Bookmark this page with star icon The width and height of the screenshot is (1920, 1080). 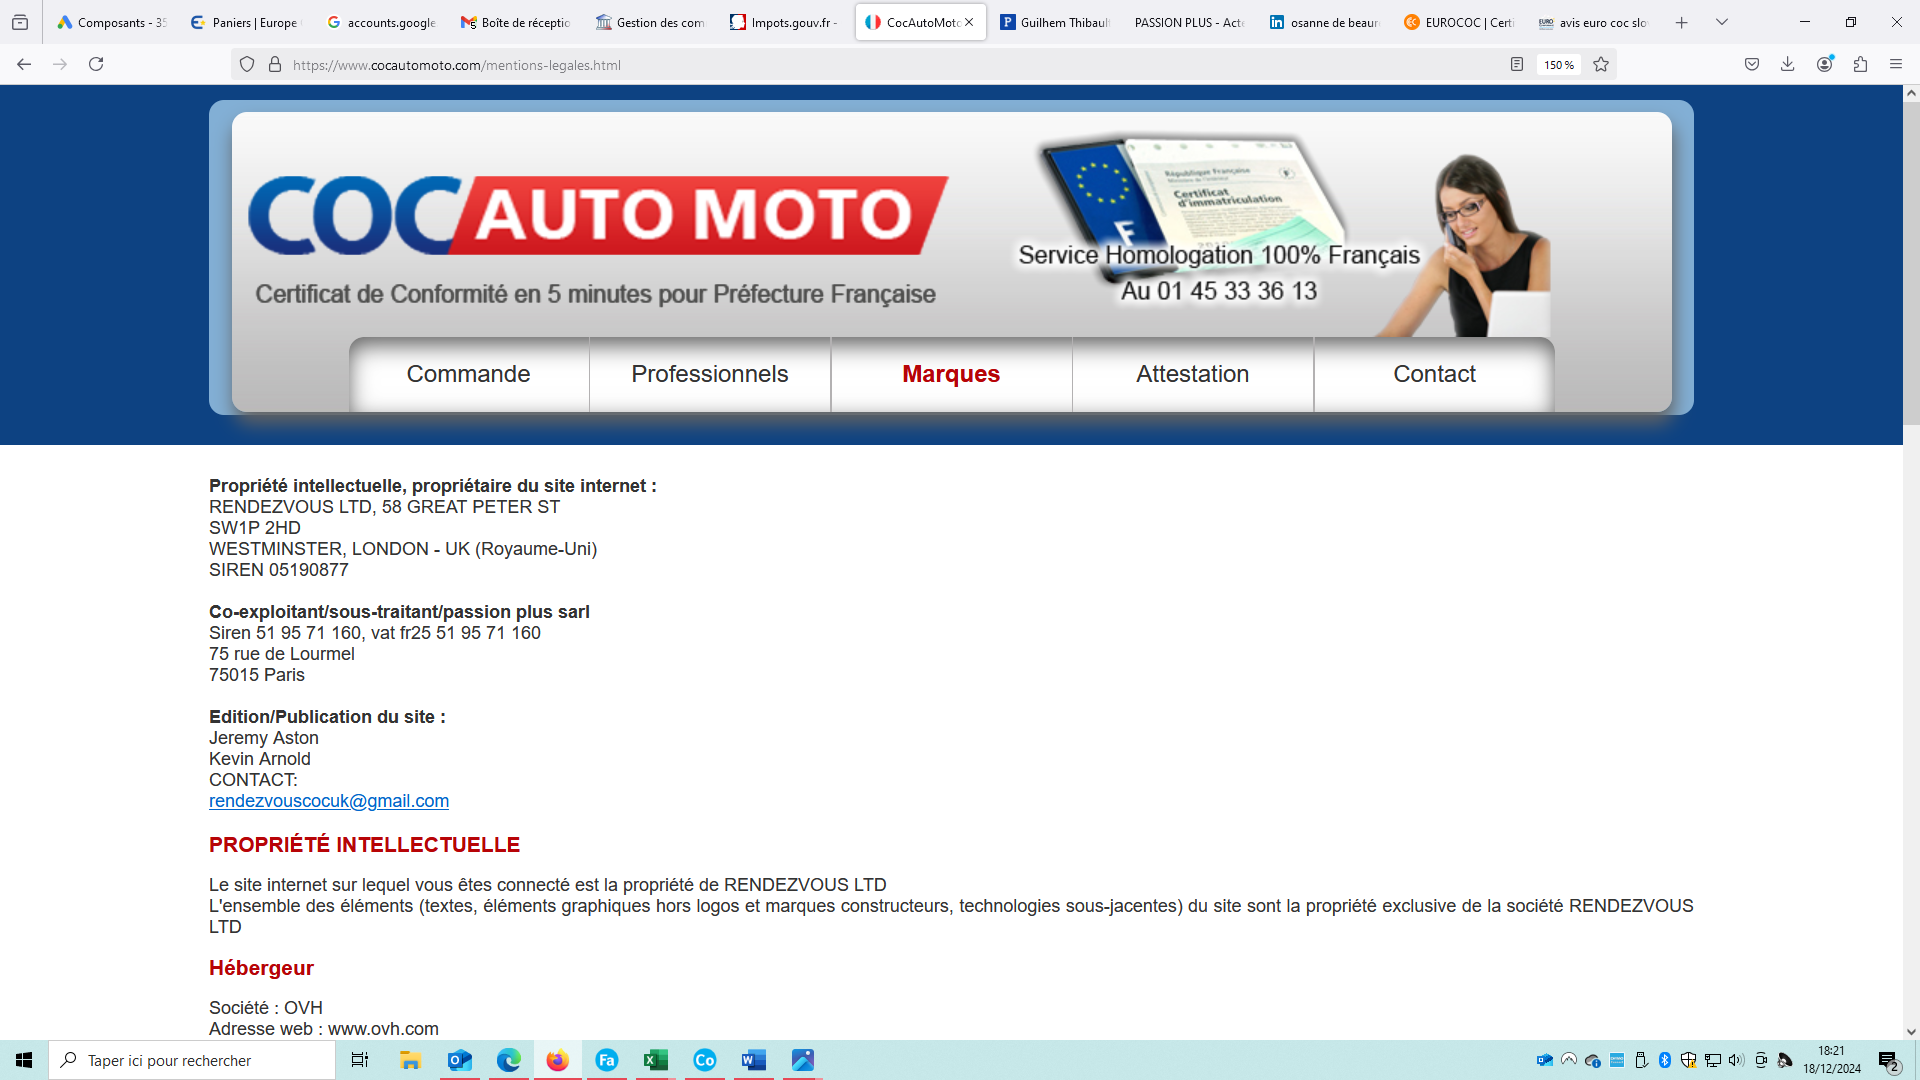tap(1601, 64)
